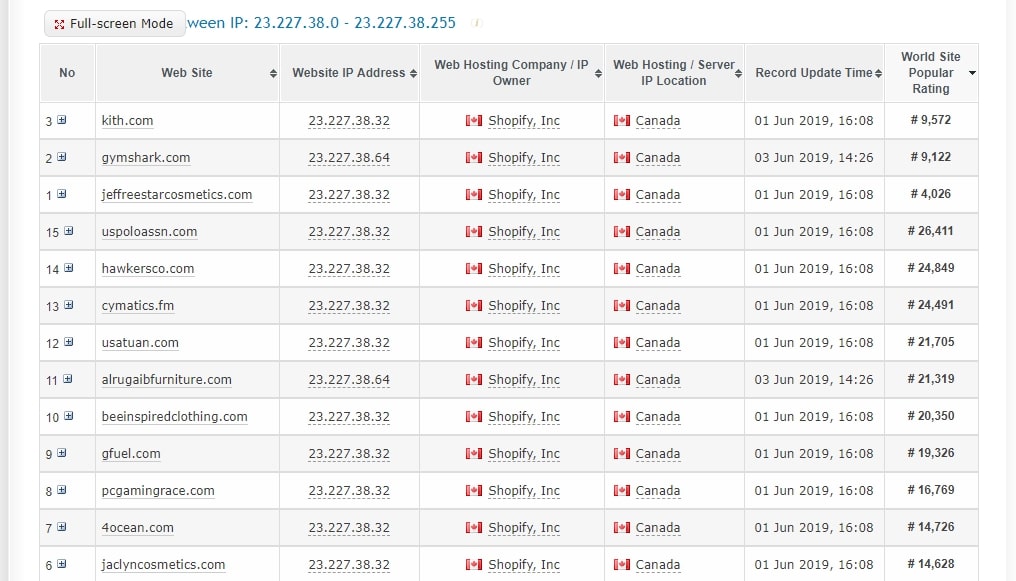
Task: Click the Full-screen Mode button
Action: pos(114,24)
